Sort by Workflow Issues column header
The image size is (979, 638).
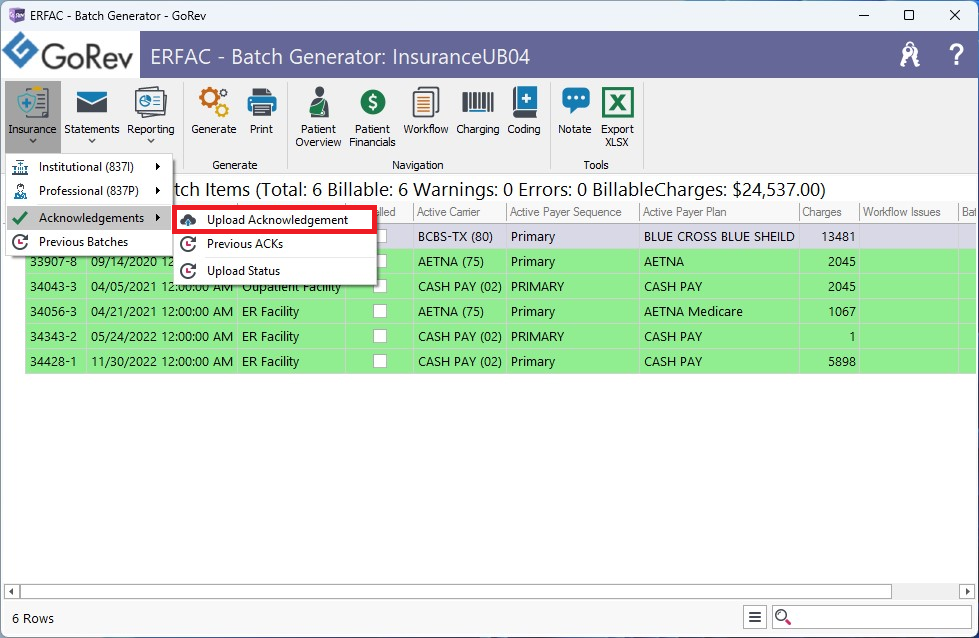point(909,212)
